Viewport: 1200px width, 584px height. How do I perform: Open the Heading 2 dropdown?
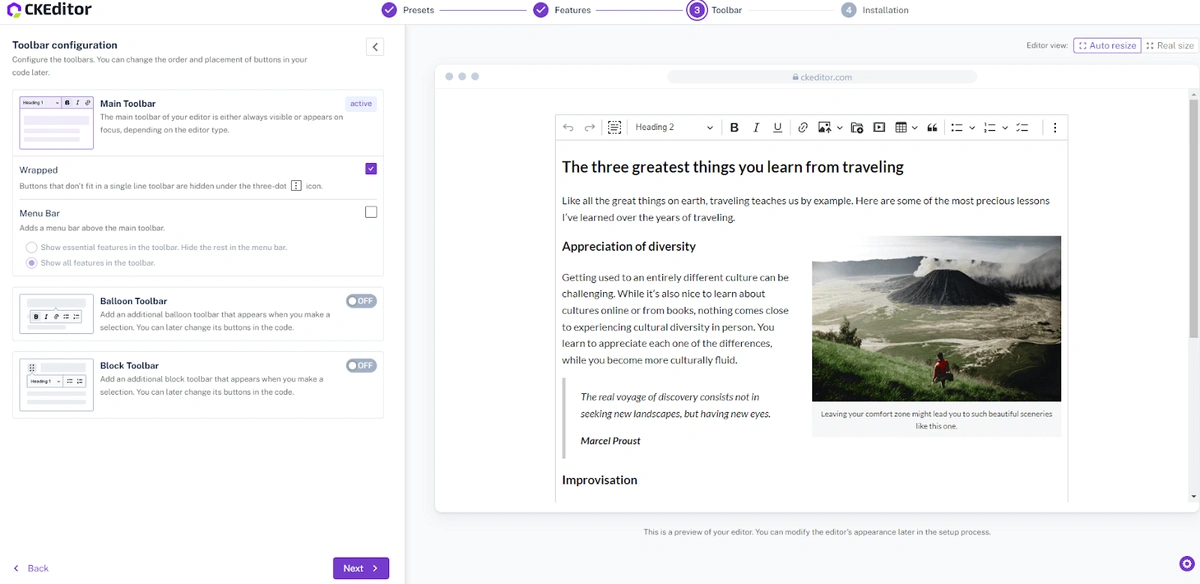coord(674,127)
